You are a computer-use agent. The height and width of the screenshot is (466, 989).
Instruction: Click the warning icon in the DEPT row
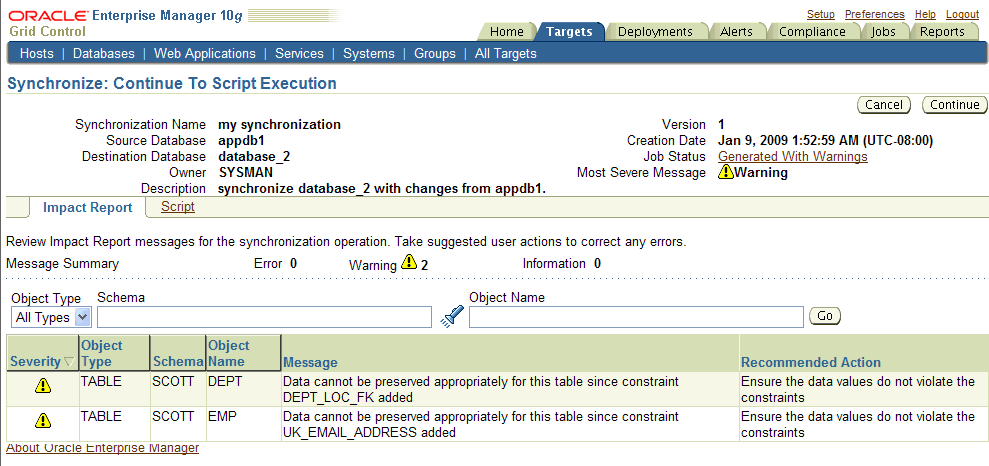tap(42, 385)
